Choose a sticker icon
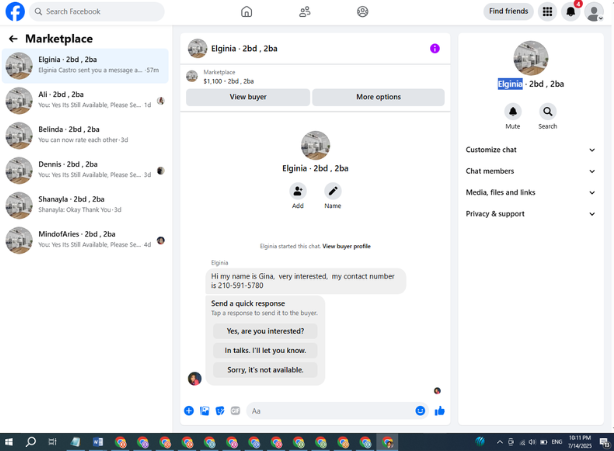614x451 pixels. pos(220,411)
